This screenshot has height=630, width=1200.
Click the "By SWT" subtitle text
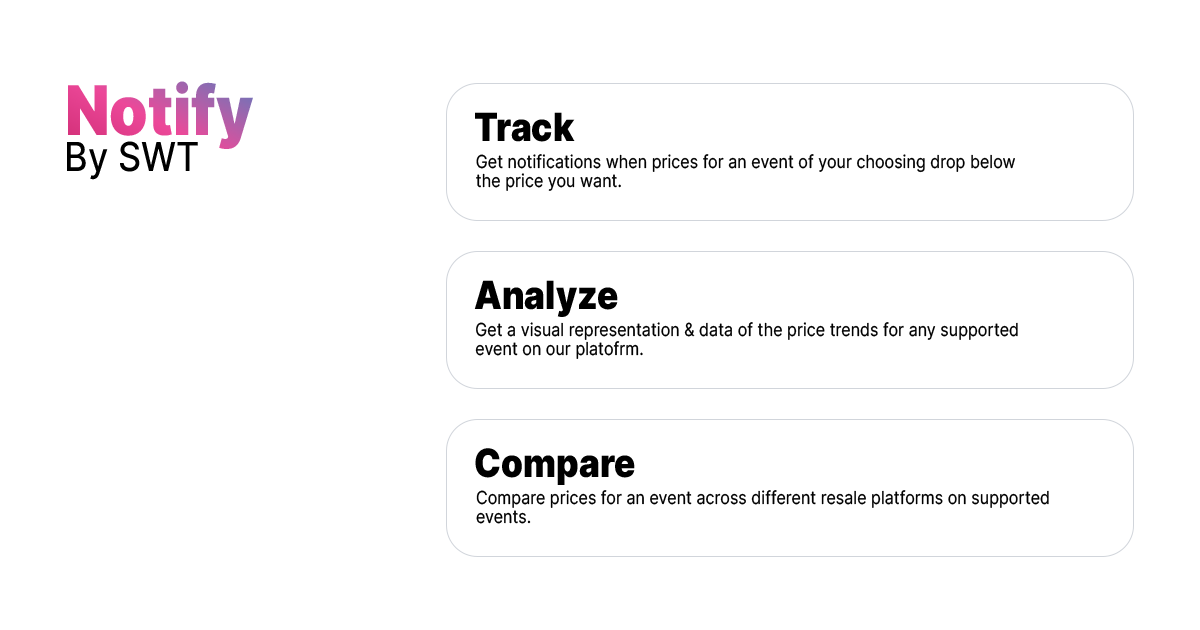pyautogui.click(x=131, y=159)
